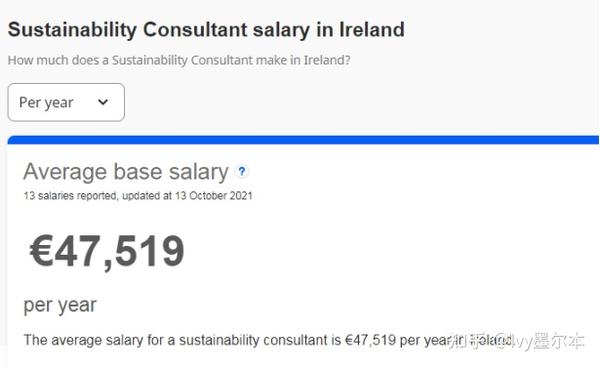Click the Per year text inside the dropdown box
Image resolution: width=600 pixels, height=368 pixels.
(x=46, y=103)
